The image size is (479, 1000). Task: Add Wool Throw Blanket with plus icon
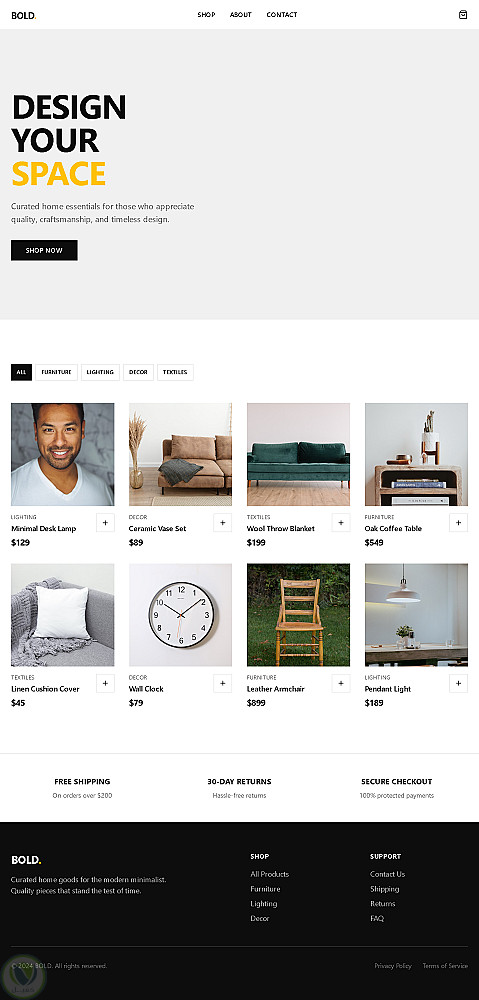(x=341, y=523)
